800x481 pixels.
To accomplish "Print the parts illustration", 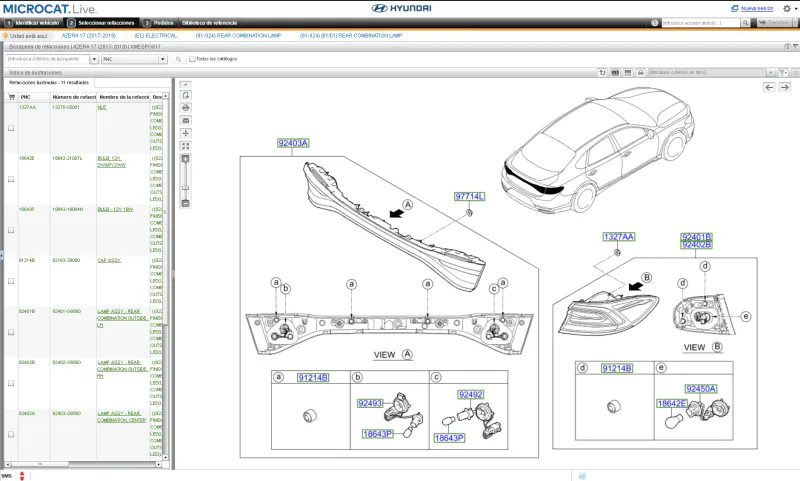I will pos(185,107).
